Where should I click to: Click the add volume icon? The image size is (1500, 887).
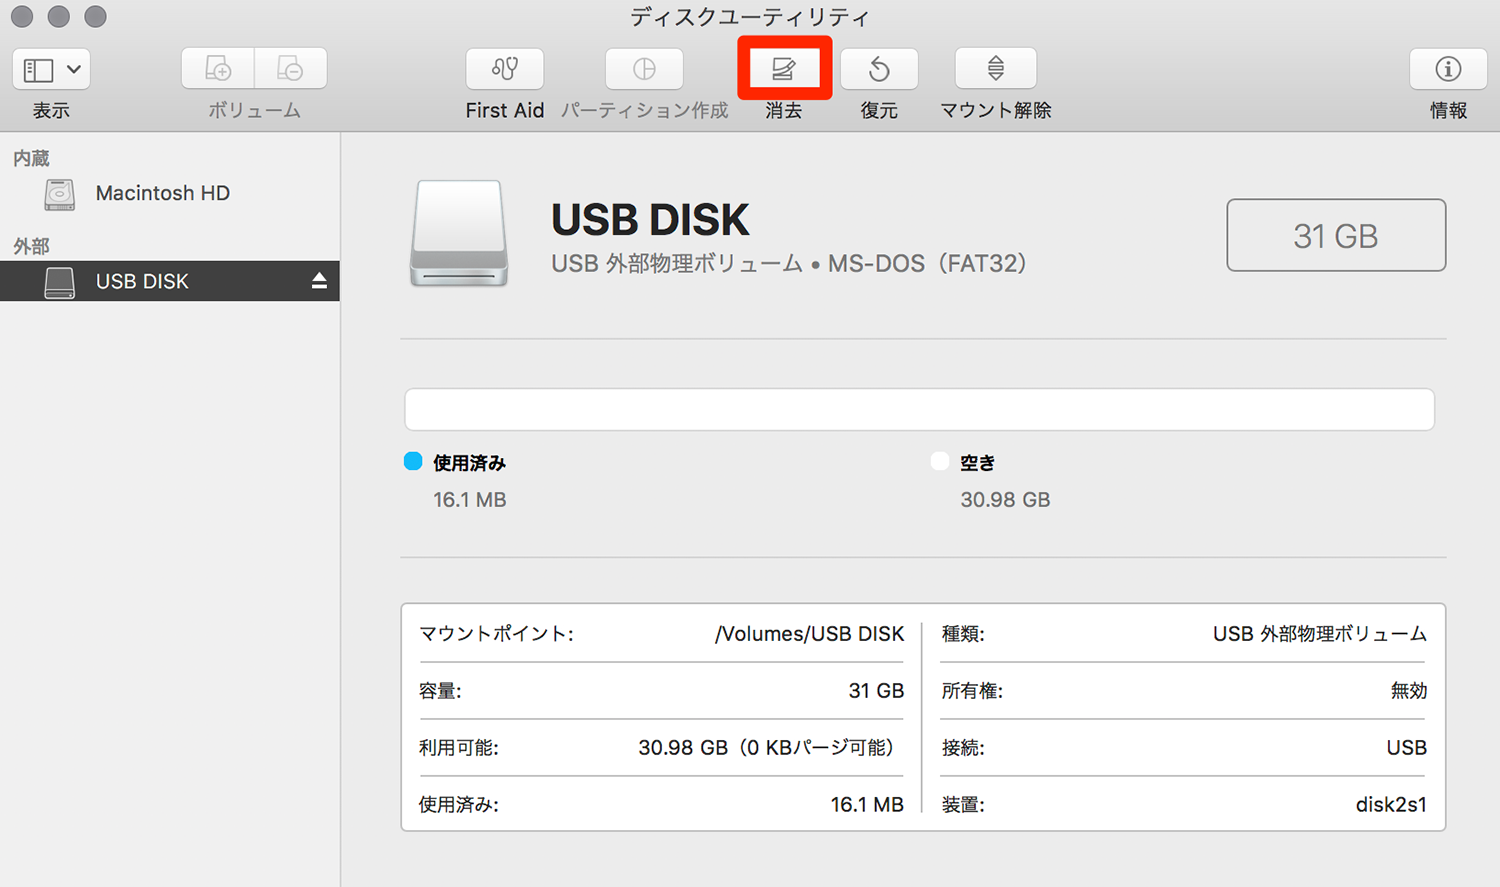click(x=218, y=69)
